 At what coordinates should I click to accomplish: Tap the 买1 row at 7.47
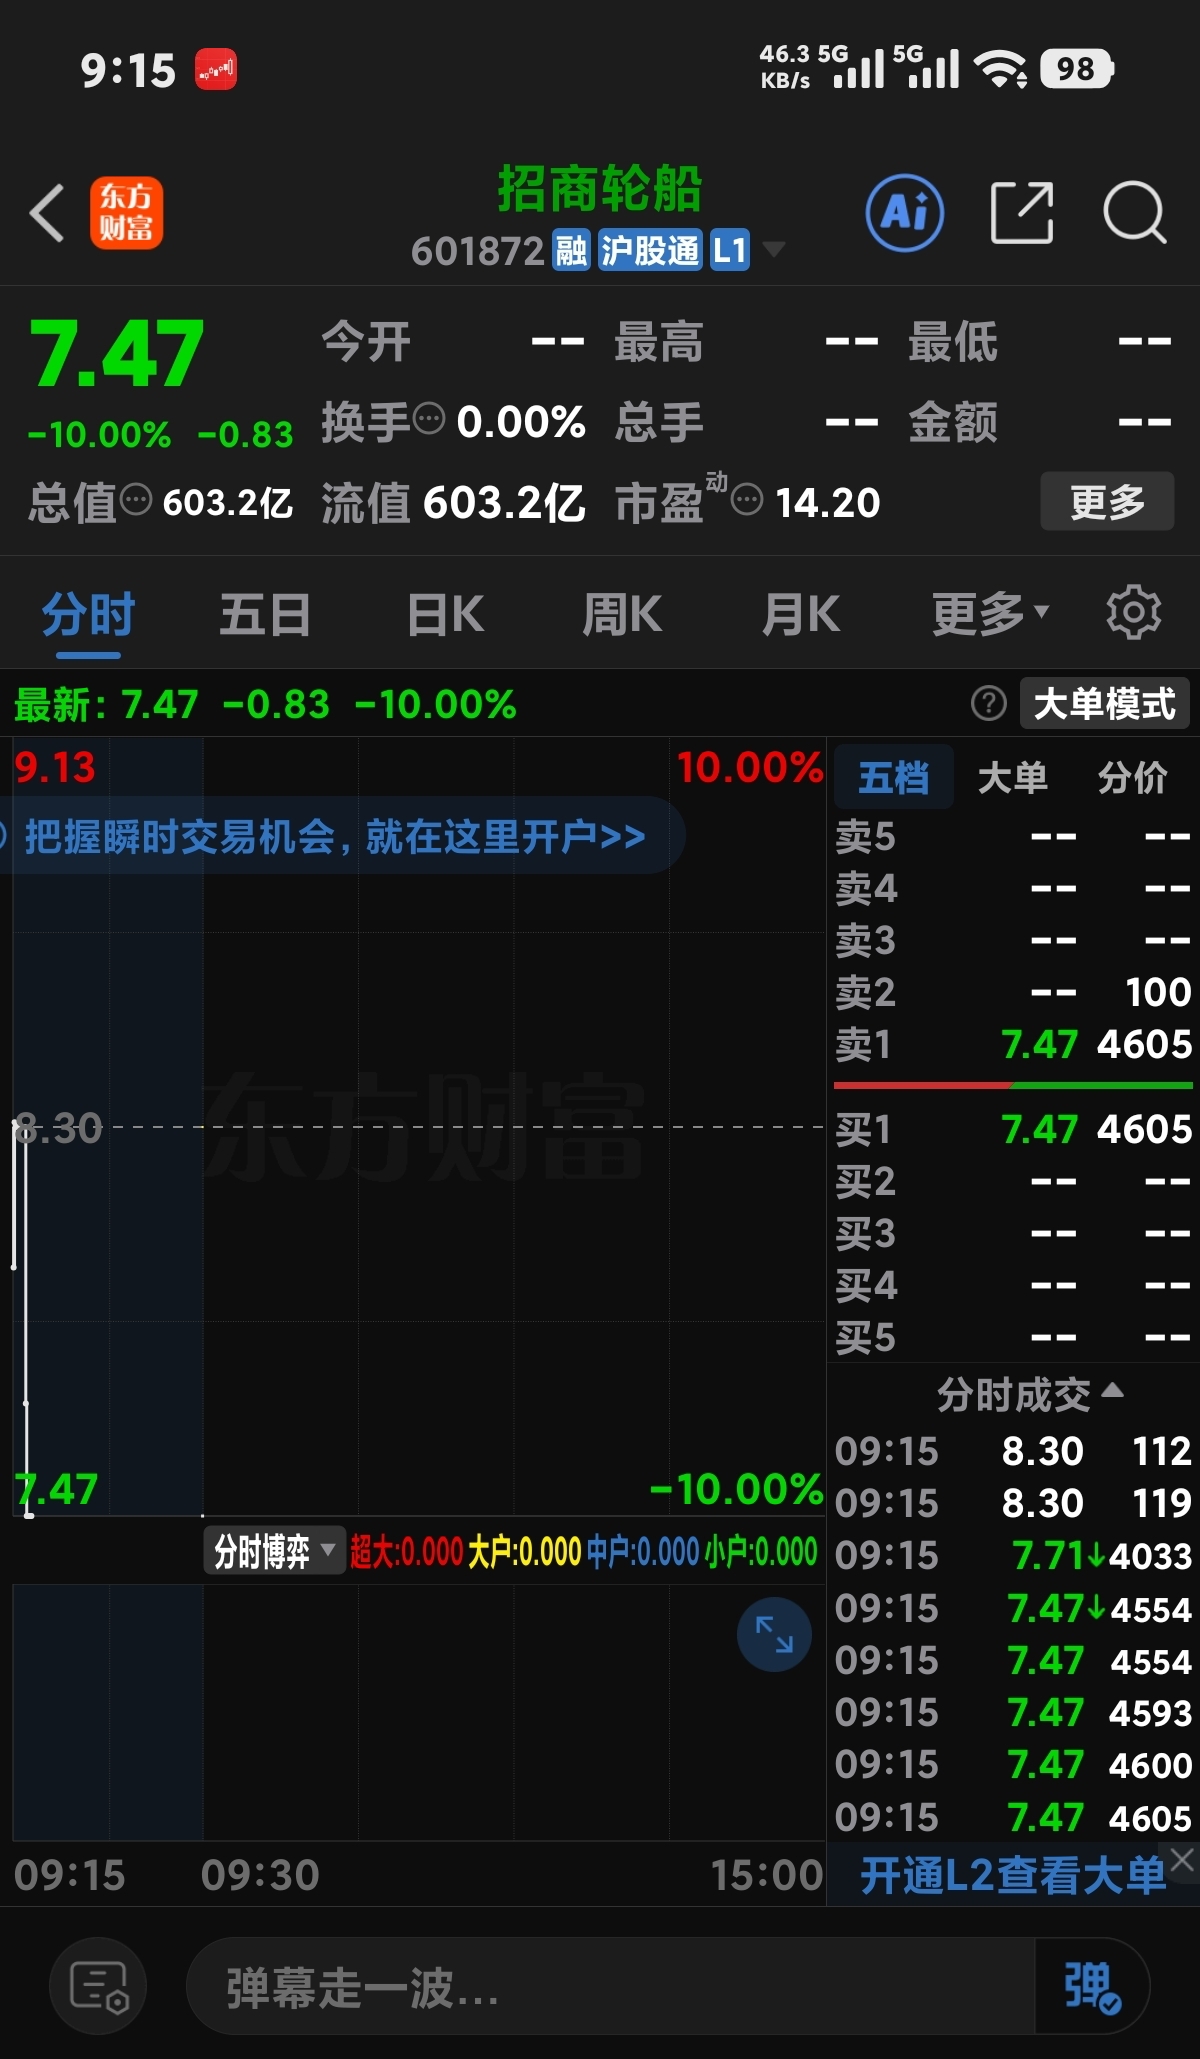click(1013, 1129)
